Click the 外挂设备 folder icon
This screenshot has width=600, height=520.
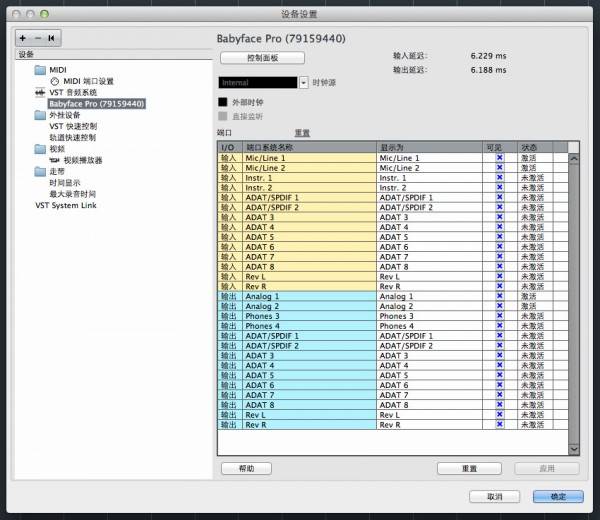coord(40,115)
